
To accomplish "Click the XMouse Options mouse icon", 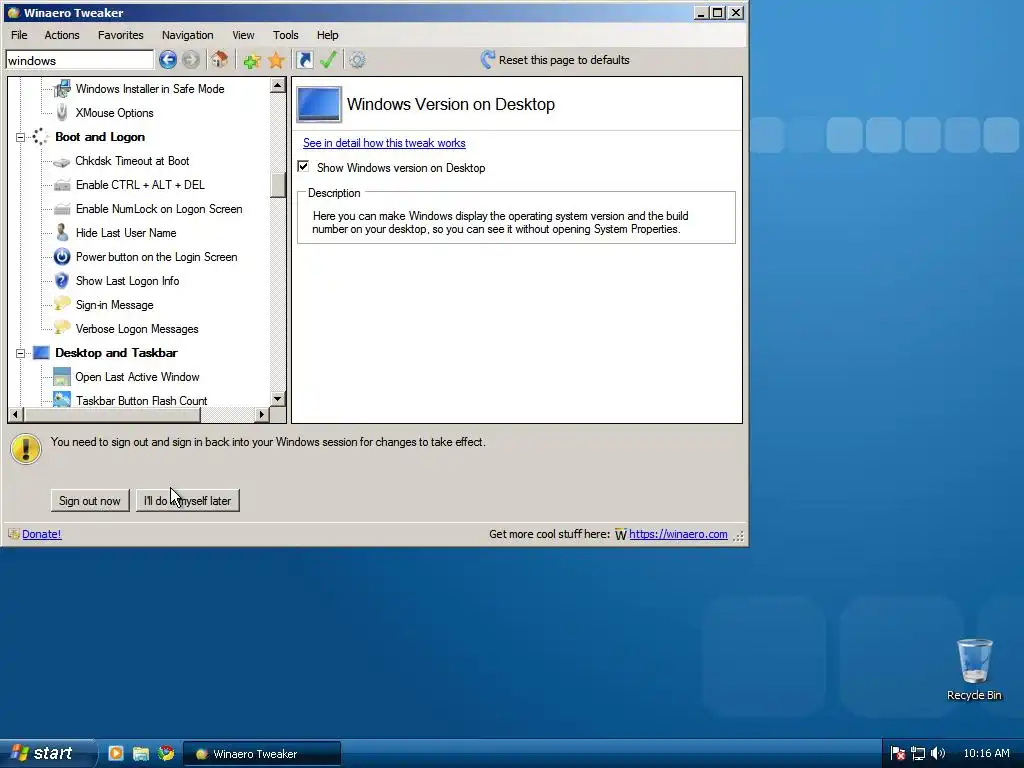I will pos(62,112).
